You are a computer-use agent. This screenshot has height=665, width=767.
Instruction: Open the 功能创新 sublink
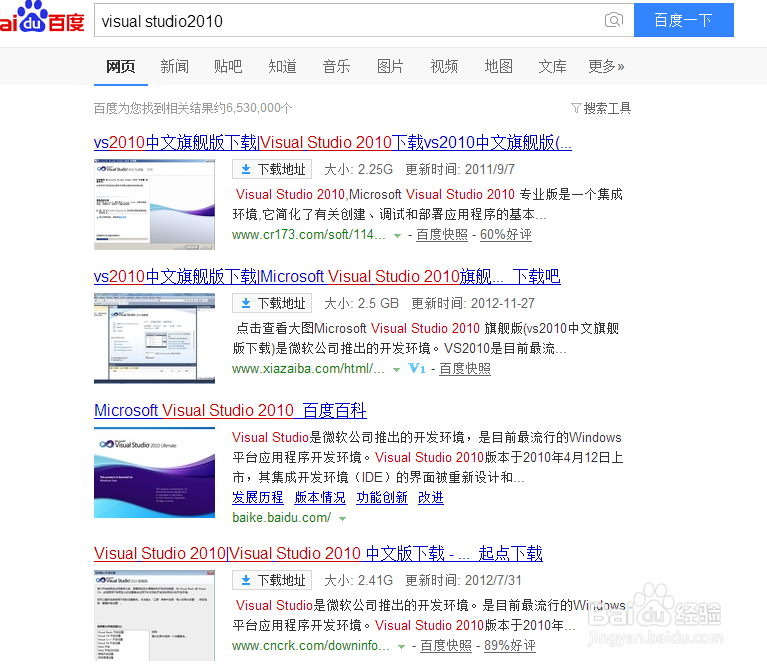coord(382,498)
